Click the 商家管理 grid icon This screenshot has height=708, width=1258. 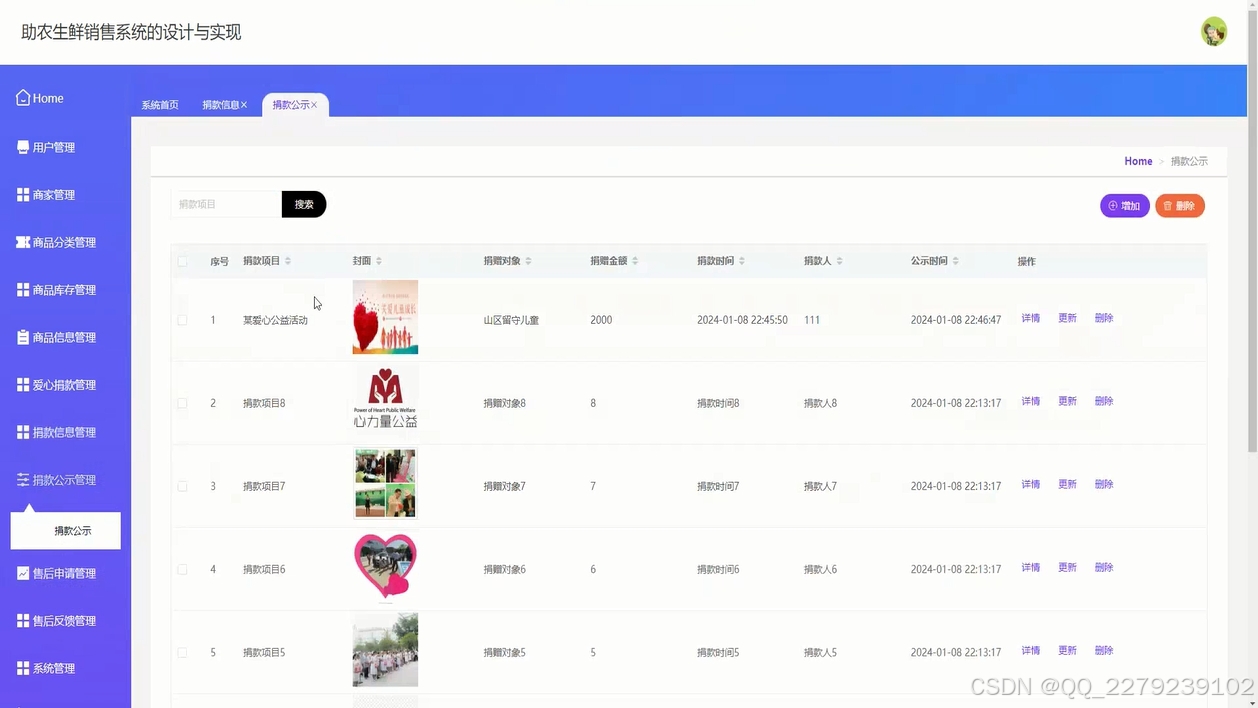click(x=23, y=195)
